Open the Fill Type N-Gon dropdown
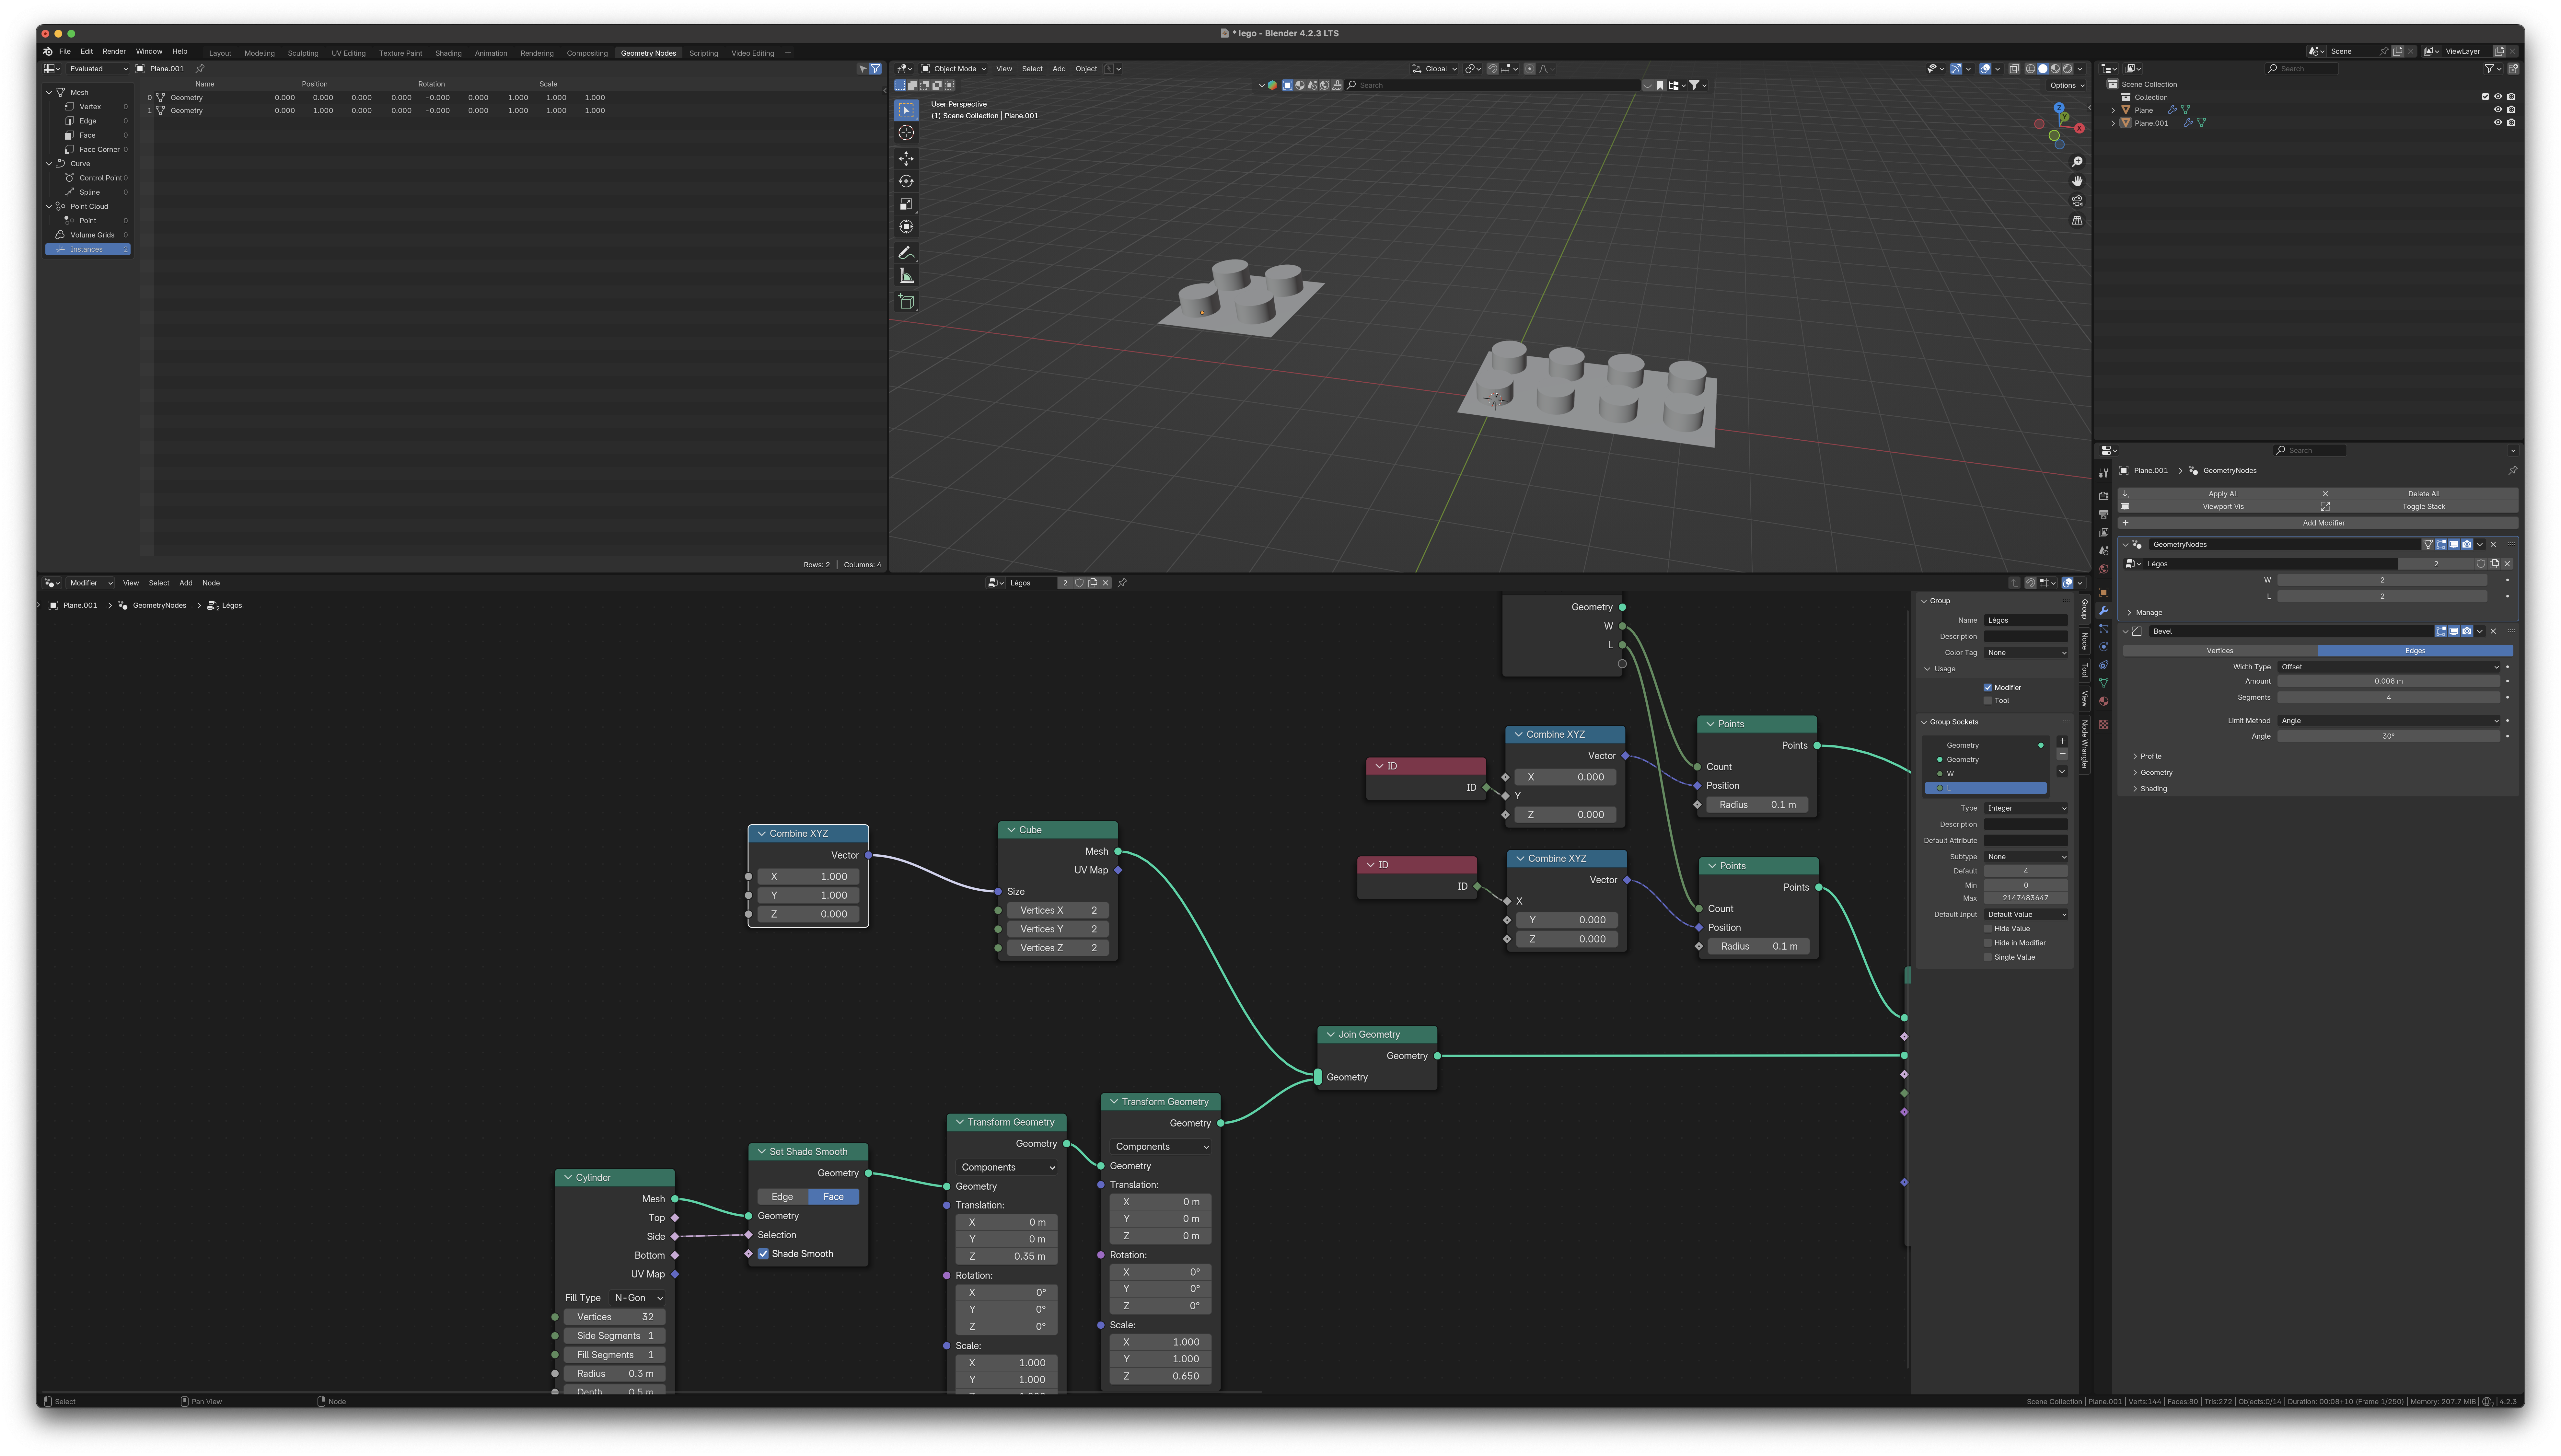Image resolution: width=2561 pixels, height=1456 pixels. tap(638, 1298)
